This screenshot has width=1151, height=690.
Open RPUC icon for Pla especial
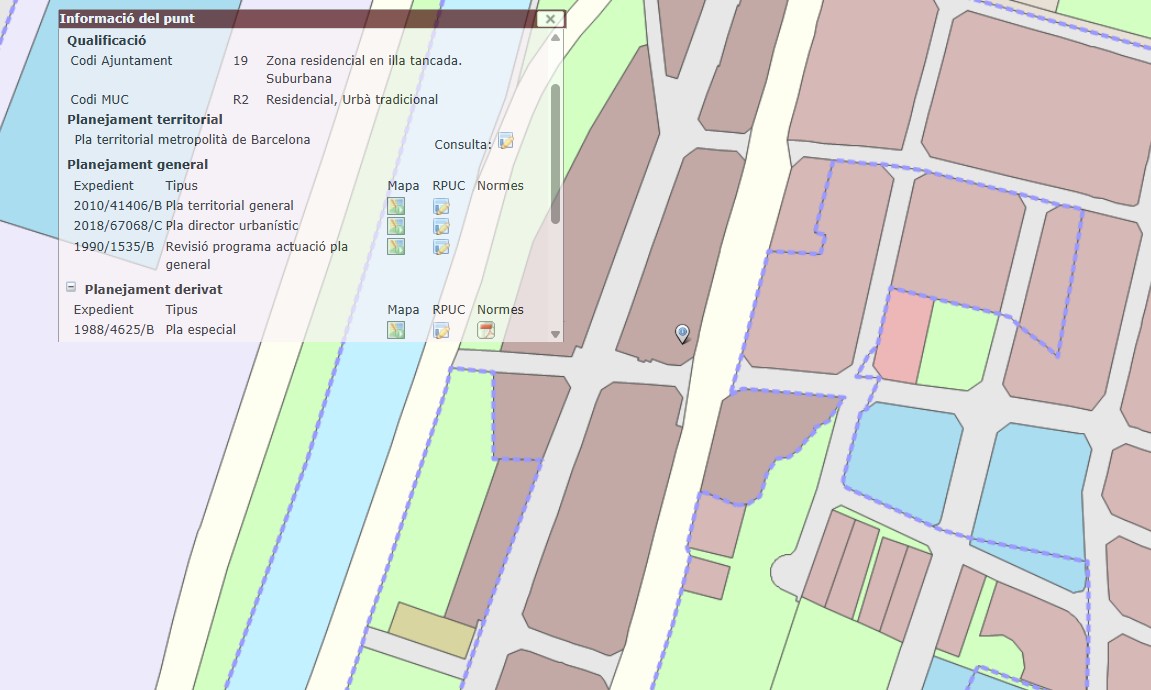(x=441, y=330)
